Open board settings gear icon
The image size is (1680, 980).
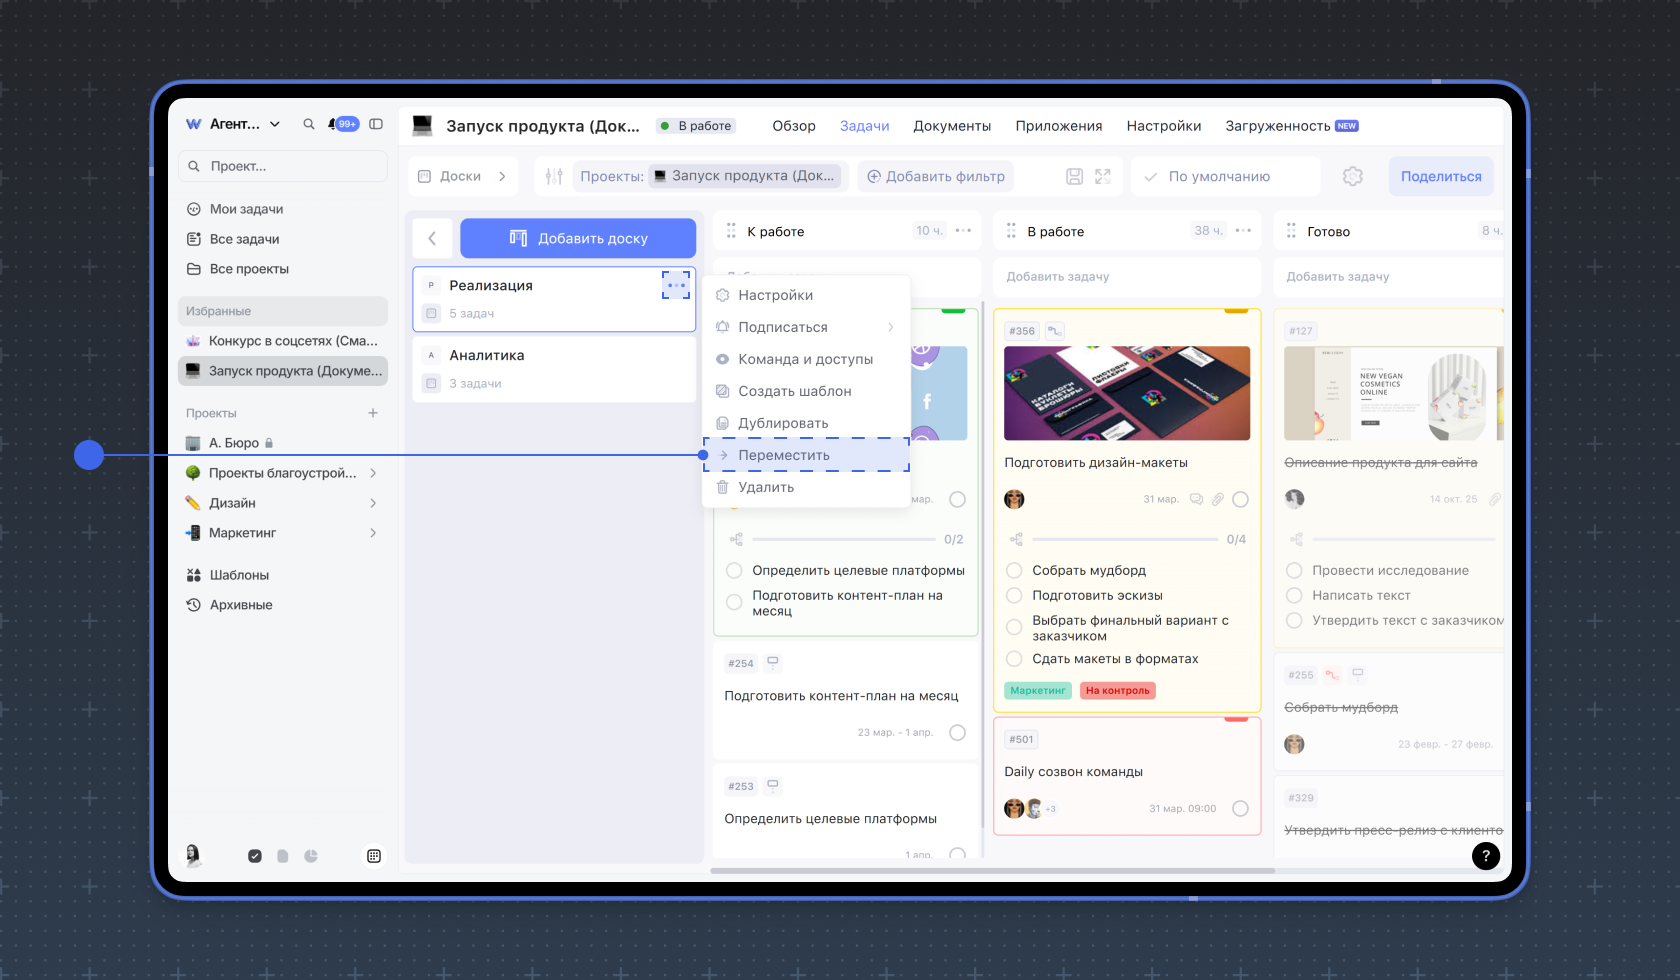click(1352, 176)
